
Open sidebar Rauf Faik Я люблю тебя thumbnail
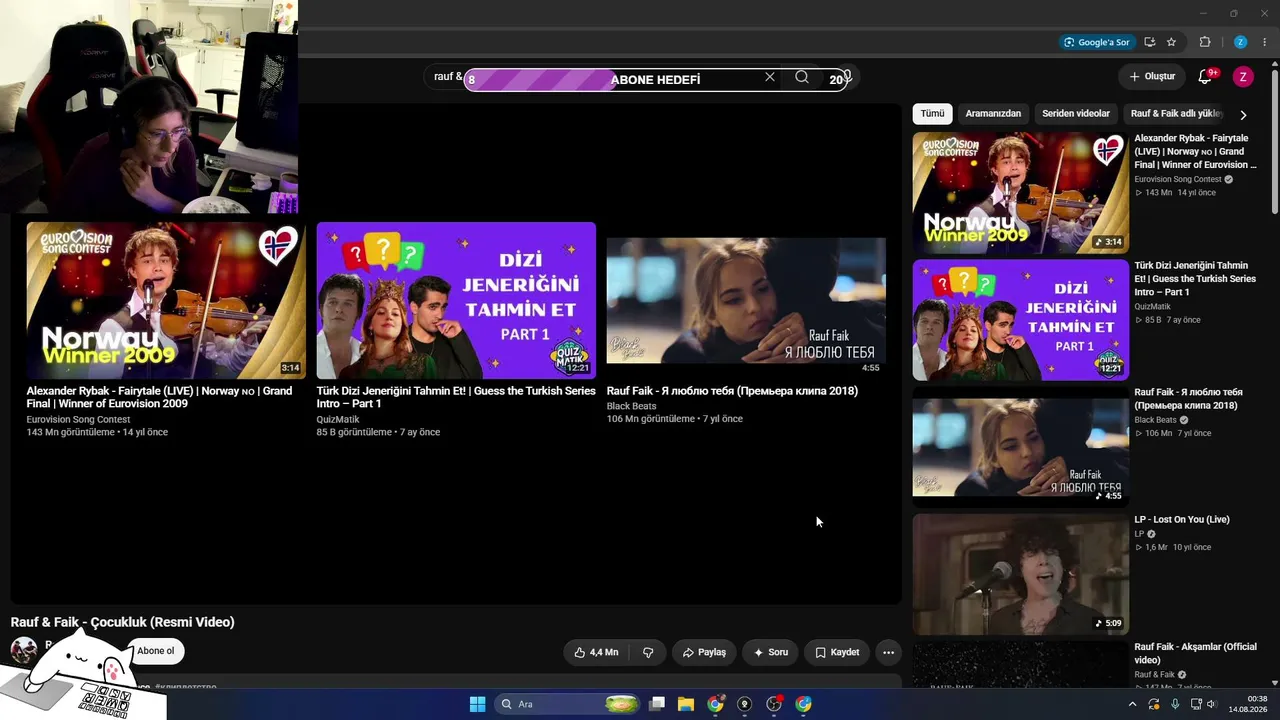[1020, 447]
